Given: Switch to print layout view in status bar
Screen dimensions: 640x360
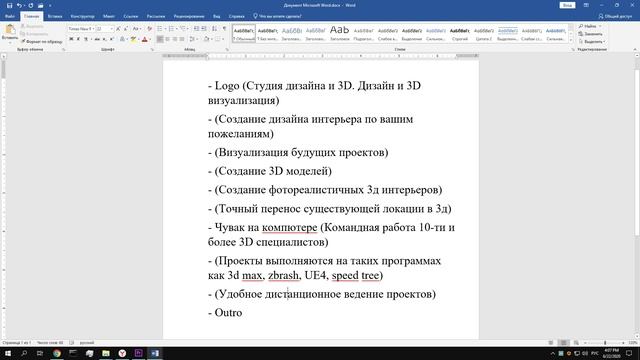Looking at the screenshot, I should pos(563,343).
